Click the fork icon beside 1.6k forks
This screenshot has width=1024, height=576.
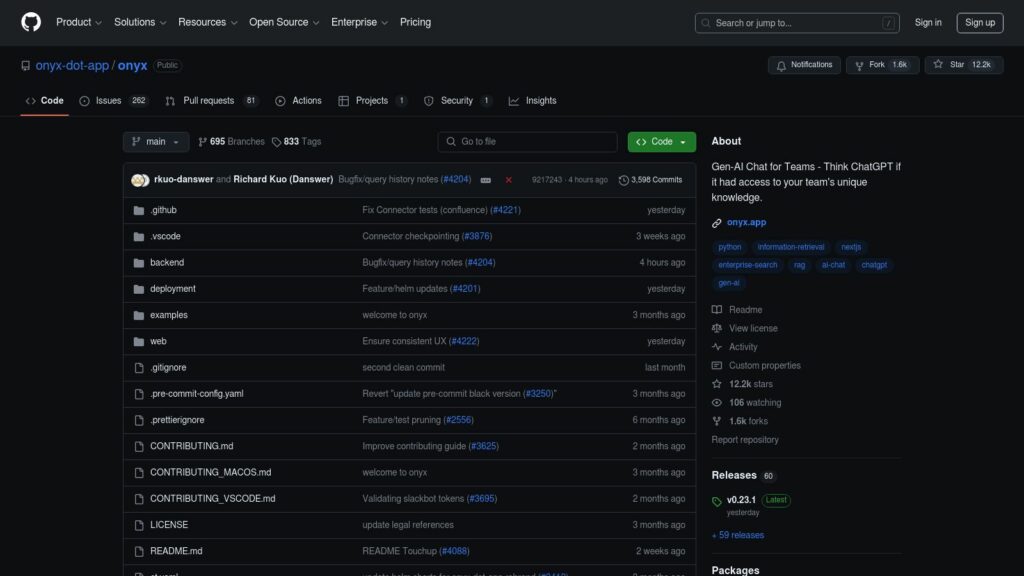716,421
